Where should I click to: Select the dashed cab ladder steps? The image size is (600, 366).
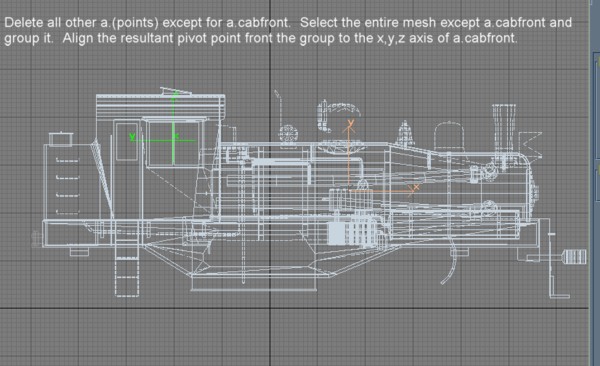[127, 271]
